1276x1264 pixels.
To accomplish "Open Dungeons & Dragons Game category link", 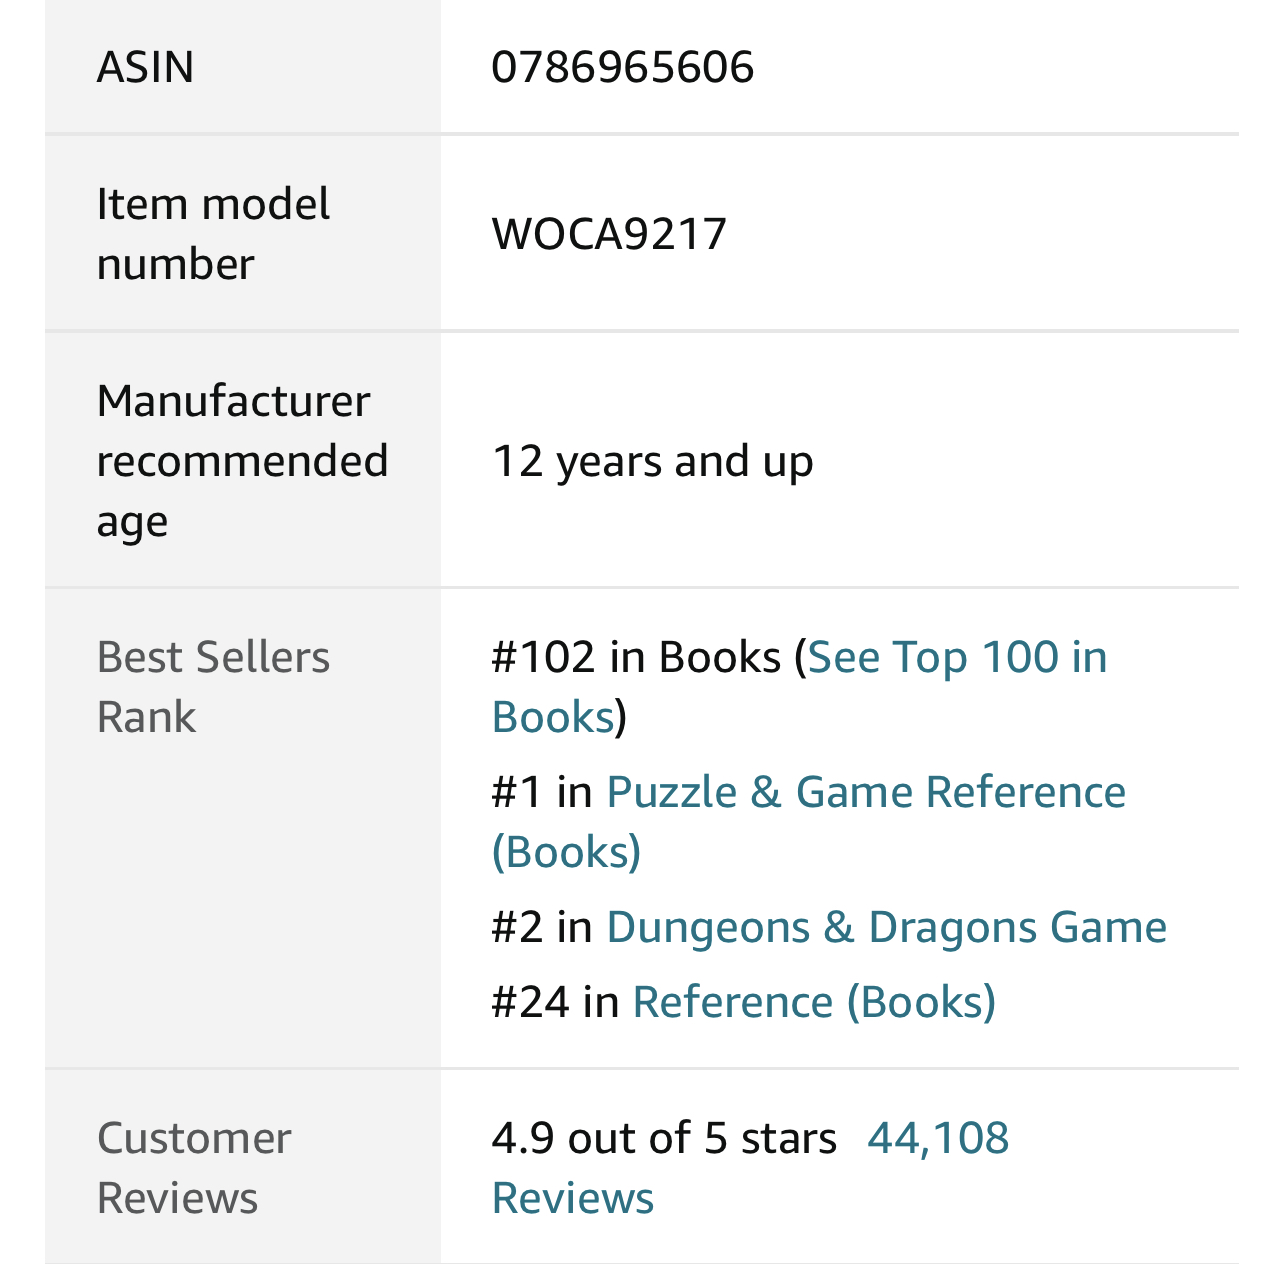I will pos(887,928).
